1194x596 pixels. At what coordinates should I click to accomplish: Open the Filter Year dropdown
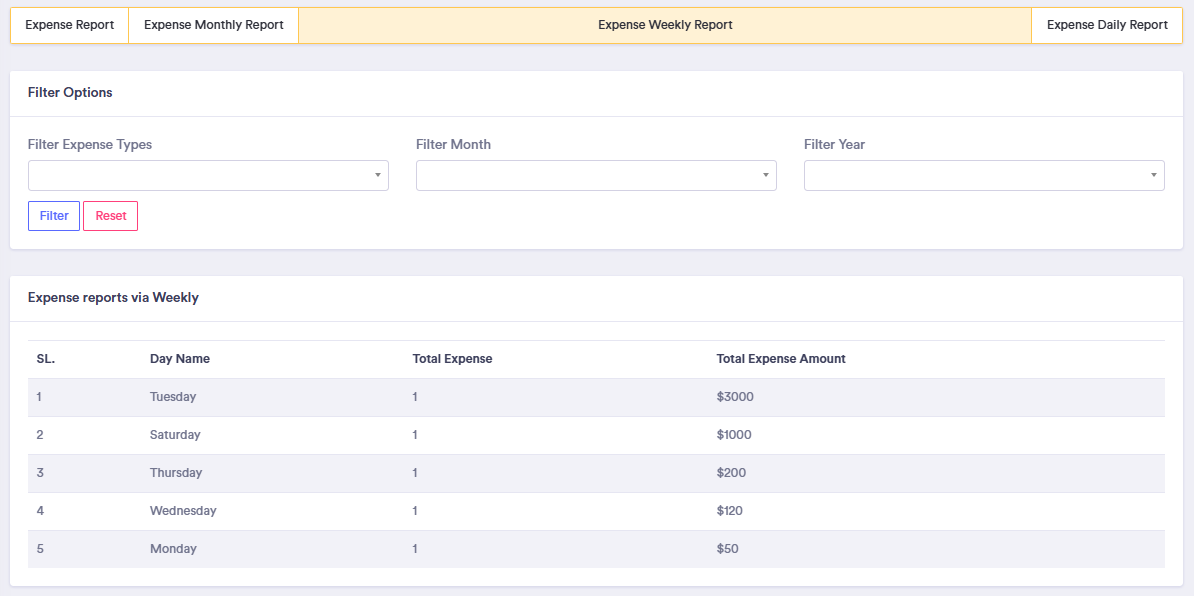point(984,175)
